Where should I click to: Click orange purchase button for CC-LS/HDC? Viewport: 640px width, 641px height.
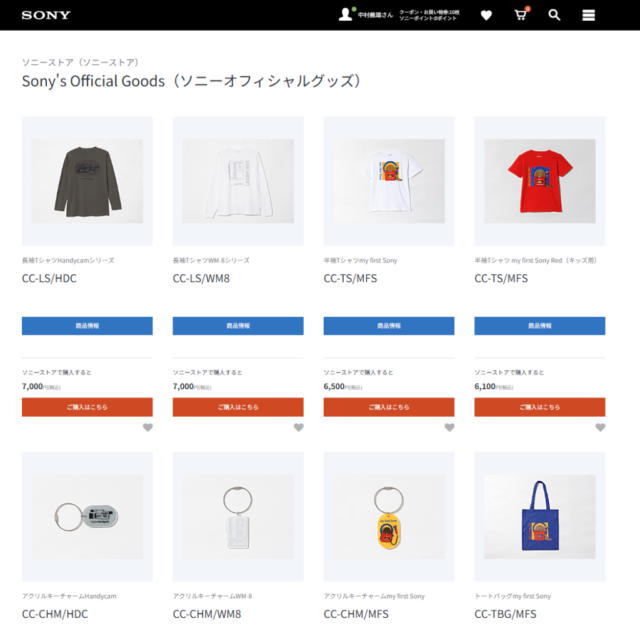pyautogui.click(x=87, y=407)
